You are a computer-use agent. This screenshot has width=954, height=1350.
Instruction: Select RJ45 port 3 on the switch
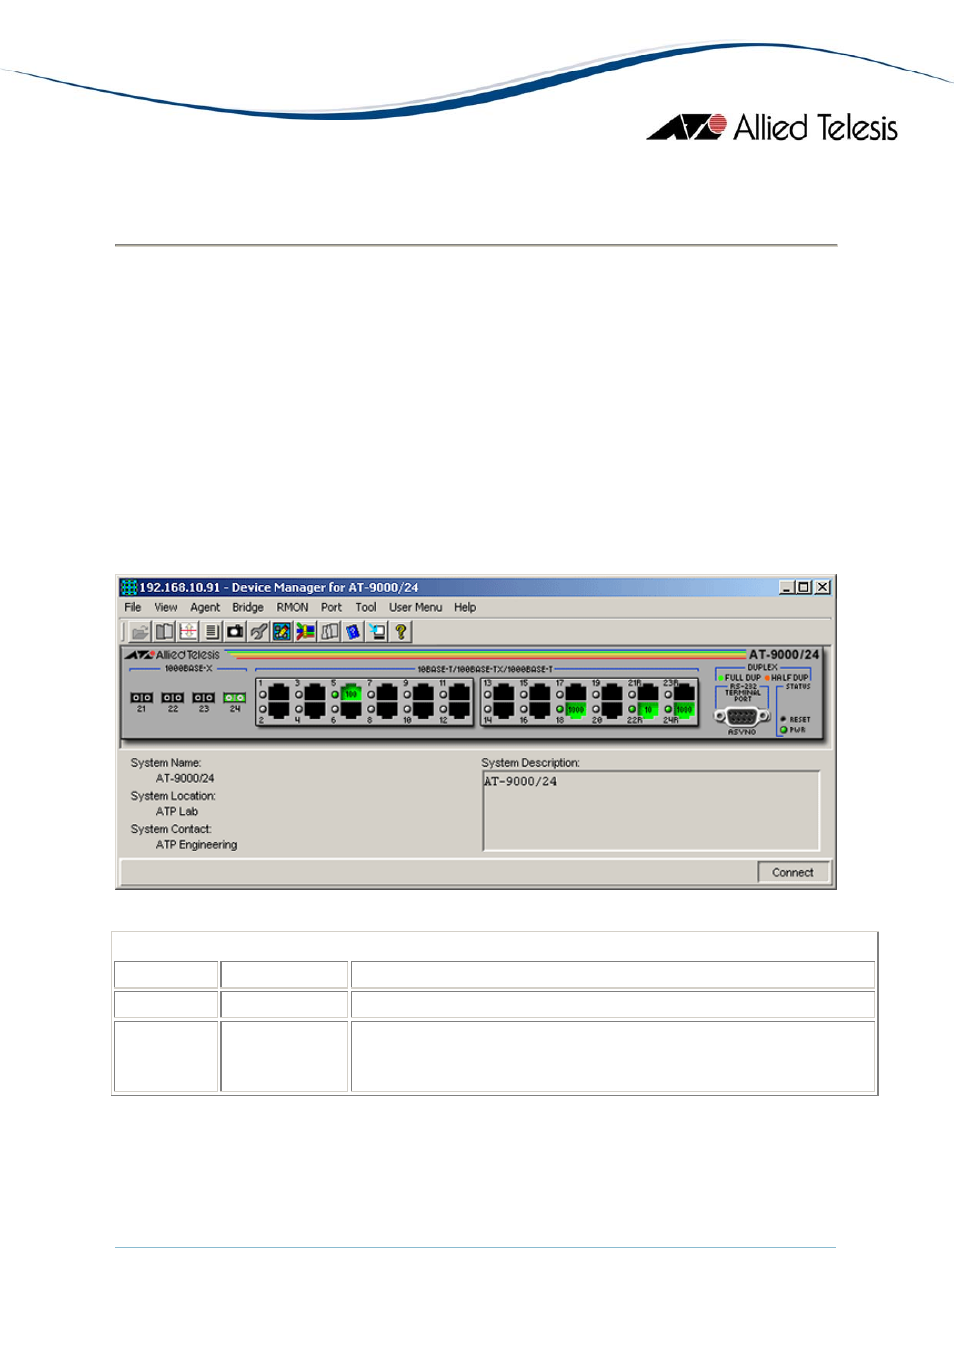315,692
